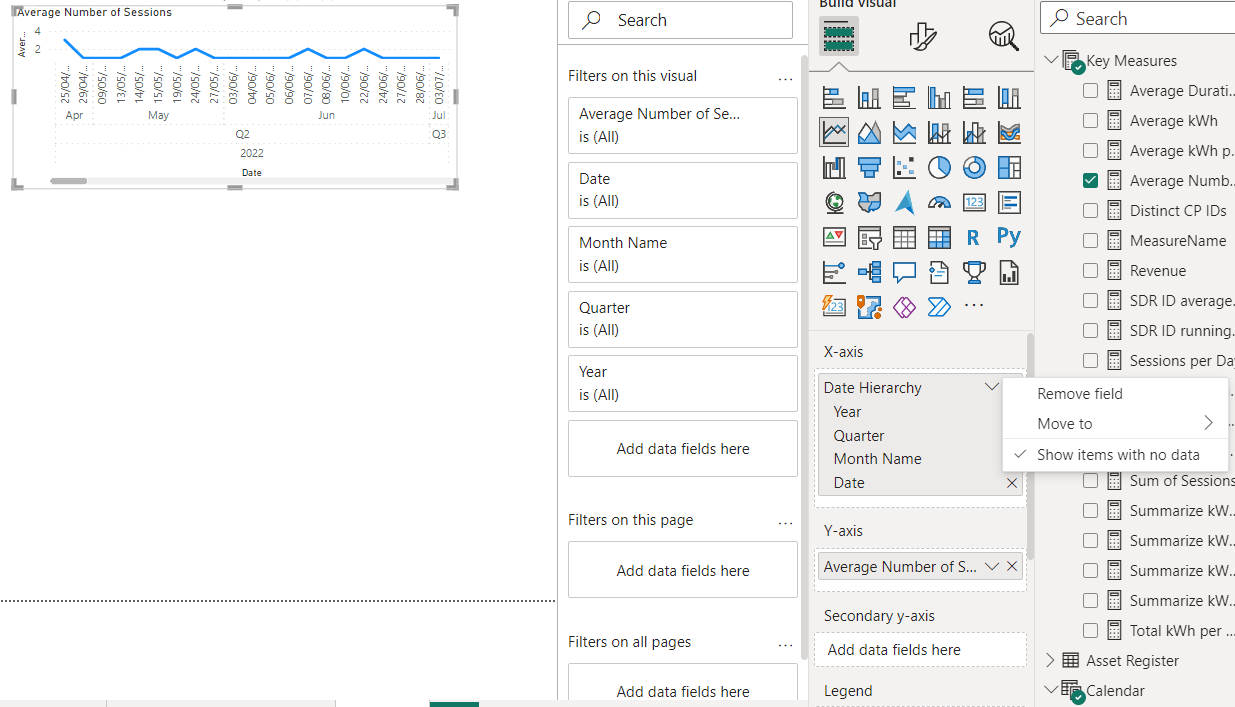Open the Year filter card
This screenshot has width=1235, height=707.
(x=683, y=383)
